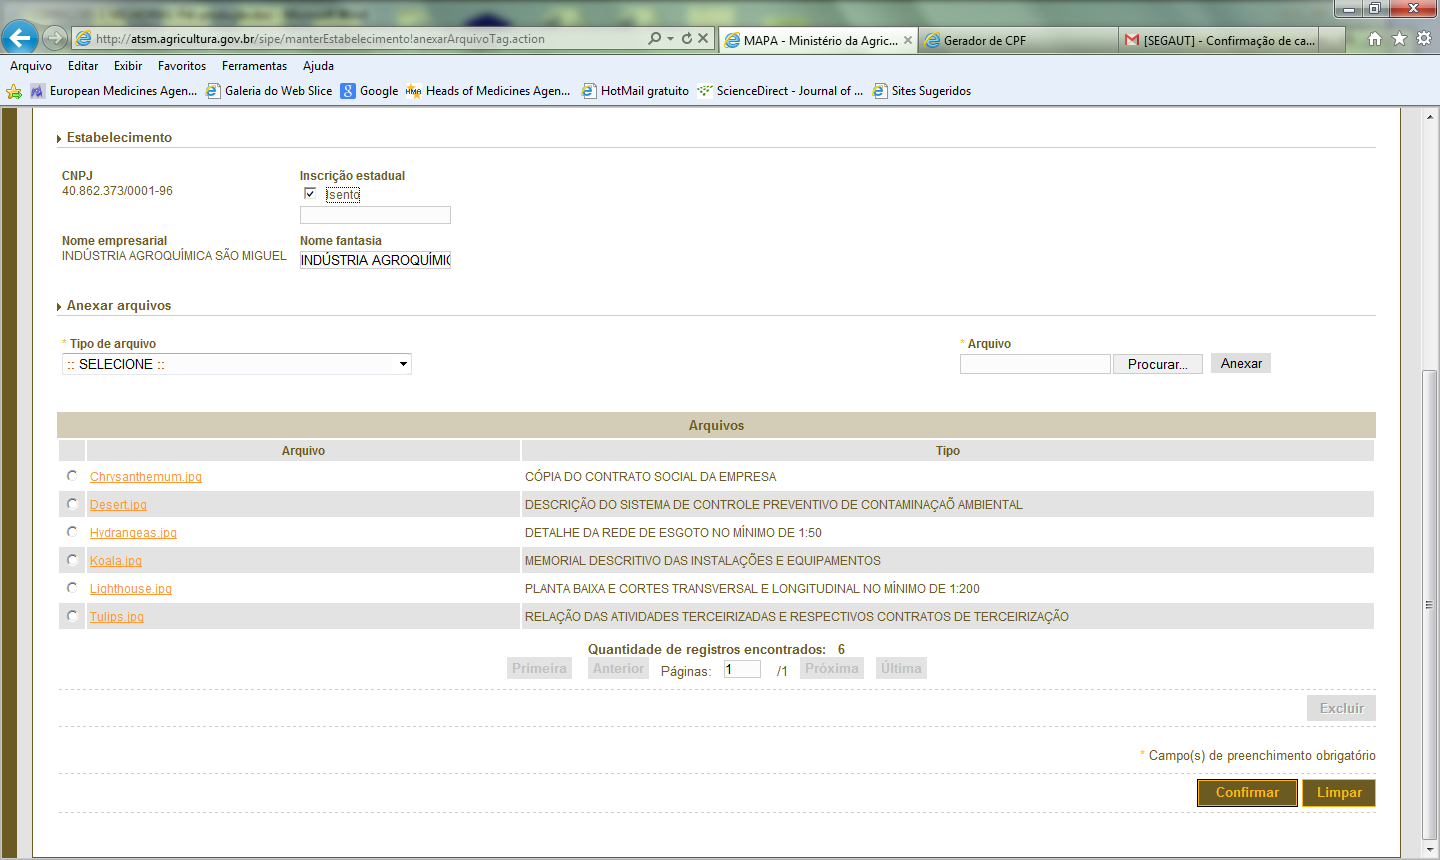Viewport: 1440px width, 860px height.
Task: Open the Ferramentas menu
Action: (x=254, y=66)
